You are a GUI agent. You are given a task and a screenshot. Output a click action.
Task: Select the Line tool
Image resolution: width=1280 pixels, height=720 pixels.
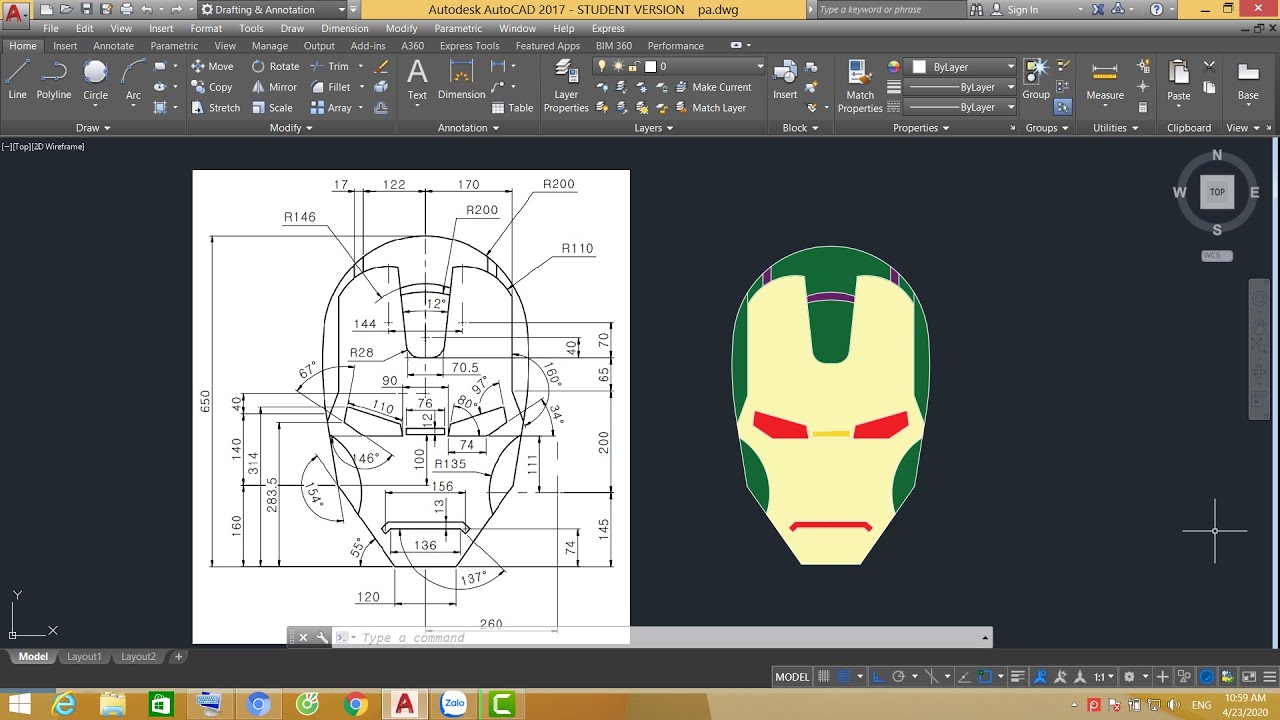(18, 80)
